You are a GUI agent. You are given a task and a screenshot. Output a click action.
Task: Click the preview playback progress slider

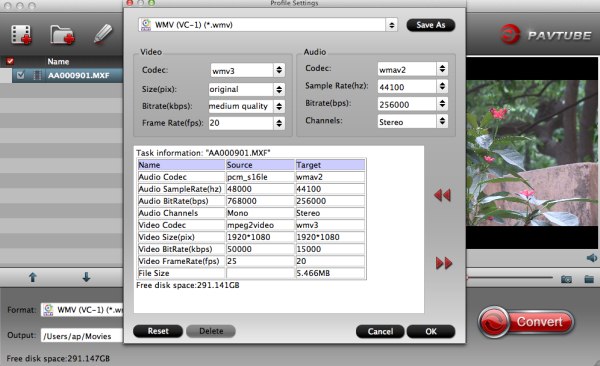pos(509,277)
